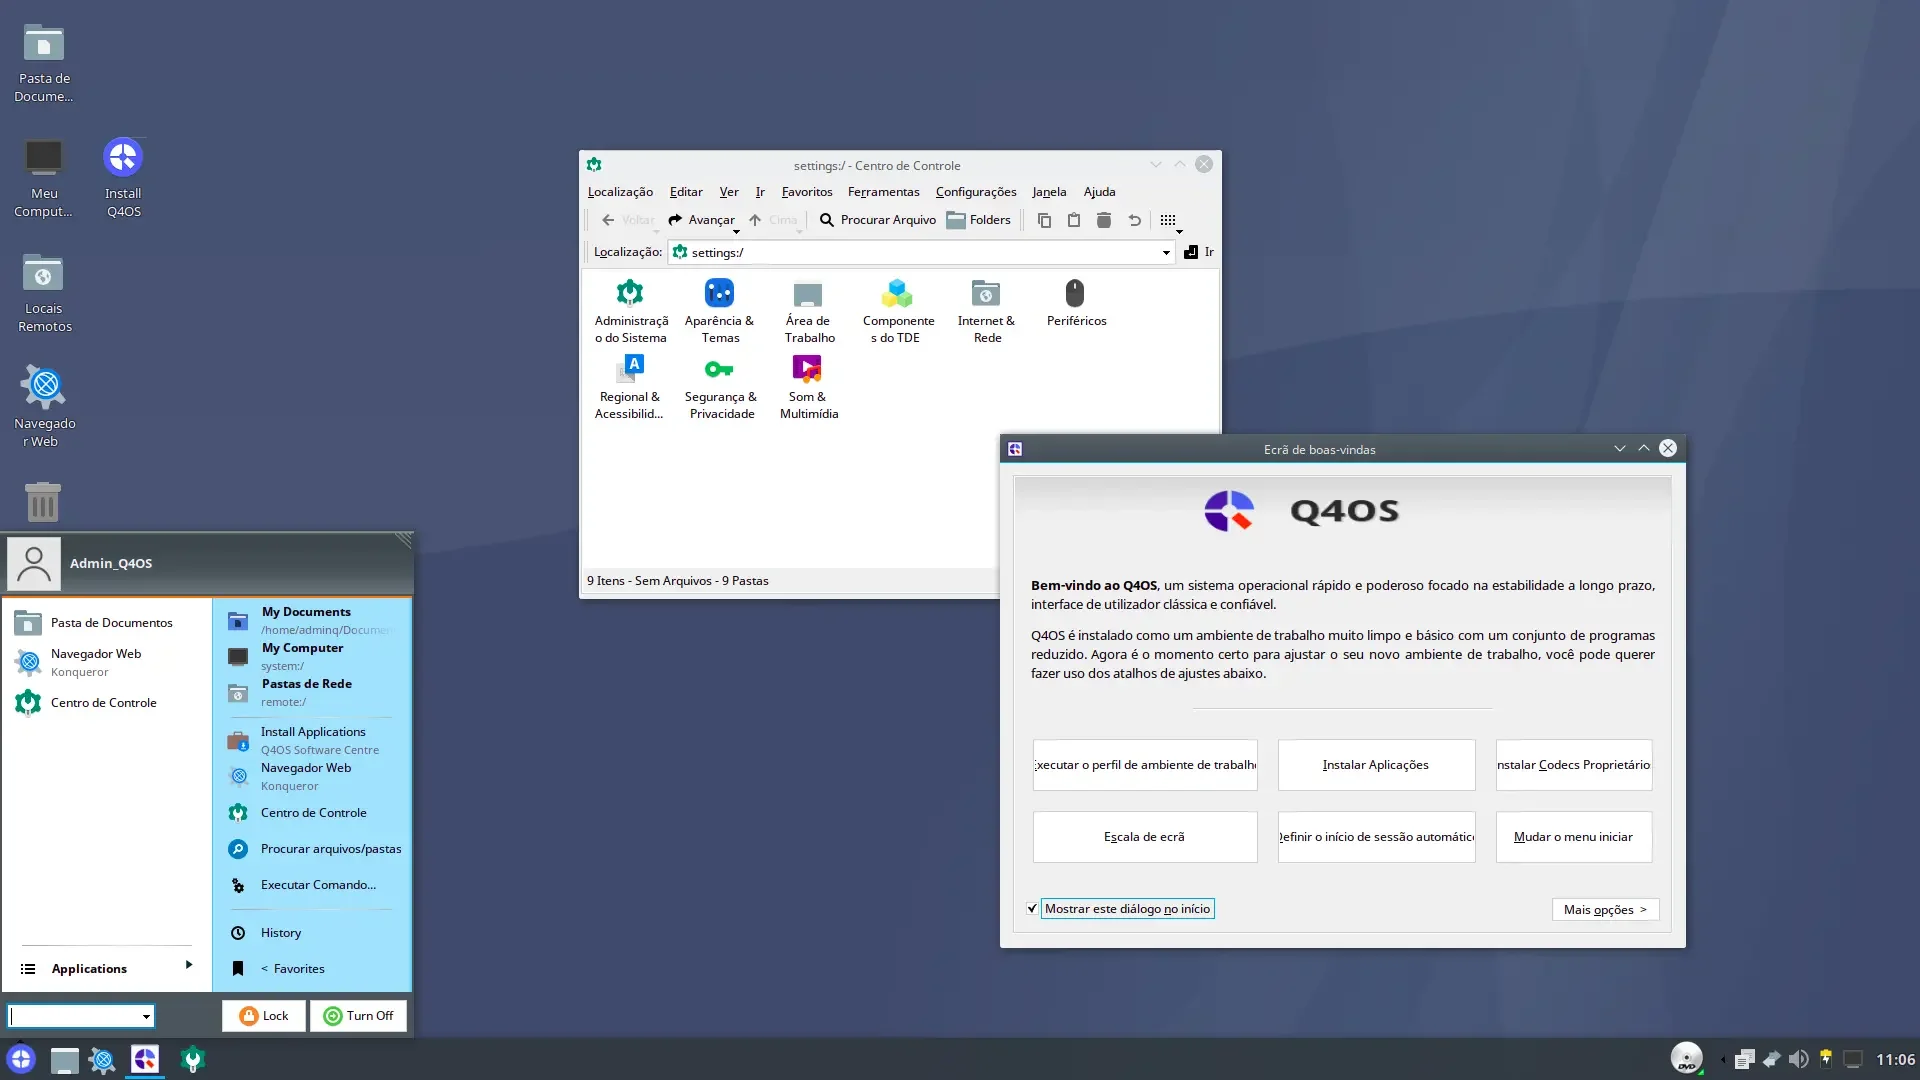The image size is (1920, 1080).
Task: Expand the Localização address bar dropdown
Action: pos(1166,253)
